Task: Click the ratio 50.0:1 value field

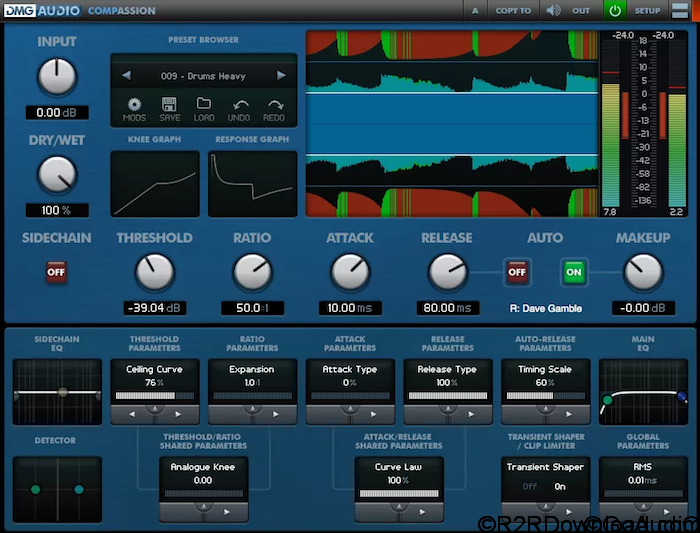Action: point(252,308)
